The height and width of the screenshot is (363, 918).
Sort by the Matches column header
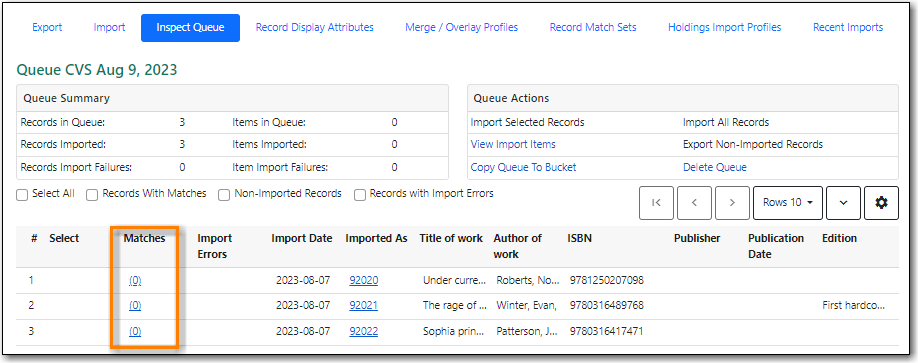click(145, 238)
